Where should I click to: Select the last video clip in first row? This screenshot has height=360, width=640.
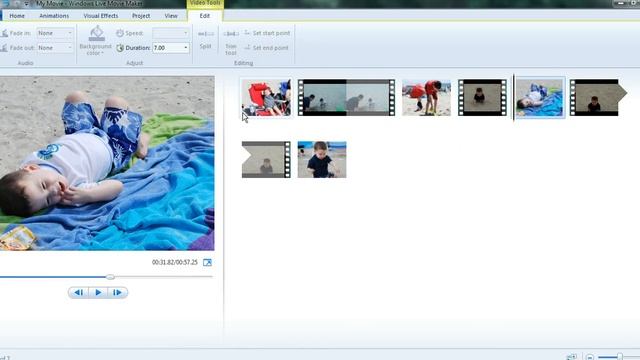coord(598,98)
